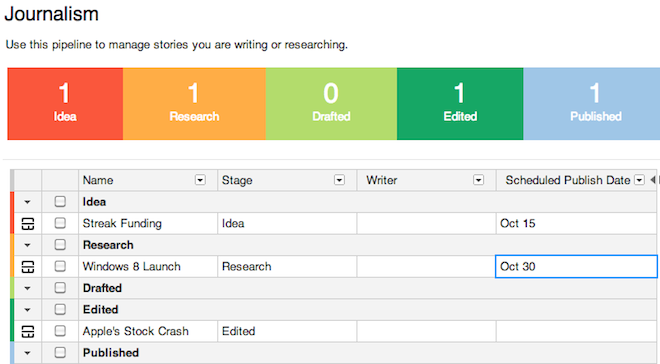Viewport: 660px width, 364px height.
Task: Open the Streak Funding box name
Action: [x=122, y=223]
